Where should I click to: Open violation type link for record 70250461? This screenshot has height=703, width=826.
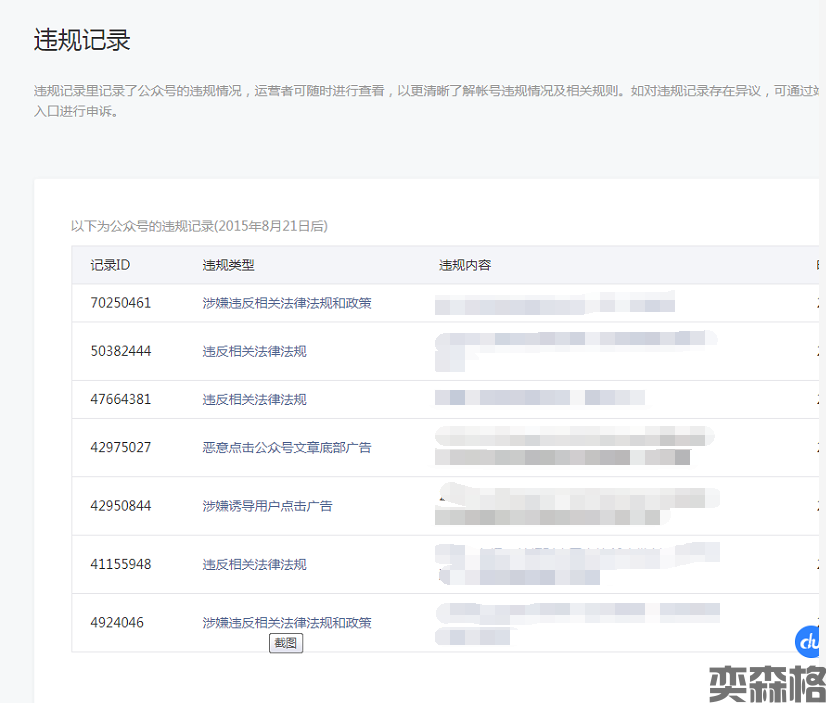tap(287, 303)
